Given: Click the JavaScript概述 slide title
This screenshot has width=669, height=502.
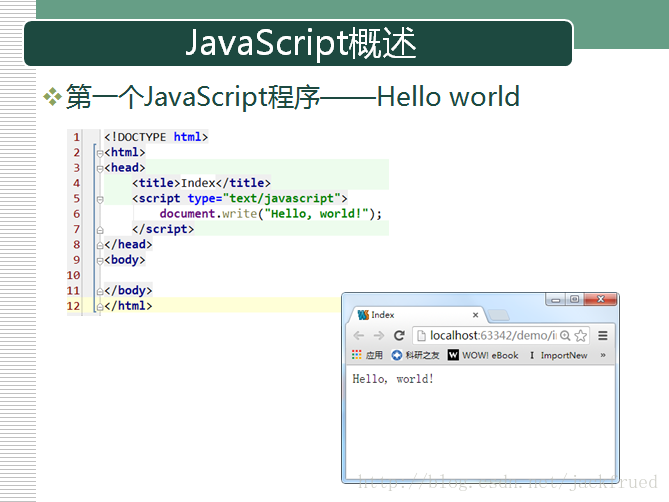Looking at the screenshot, I should (301, 43).
